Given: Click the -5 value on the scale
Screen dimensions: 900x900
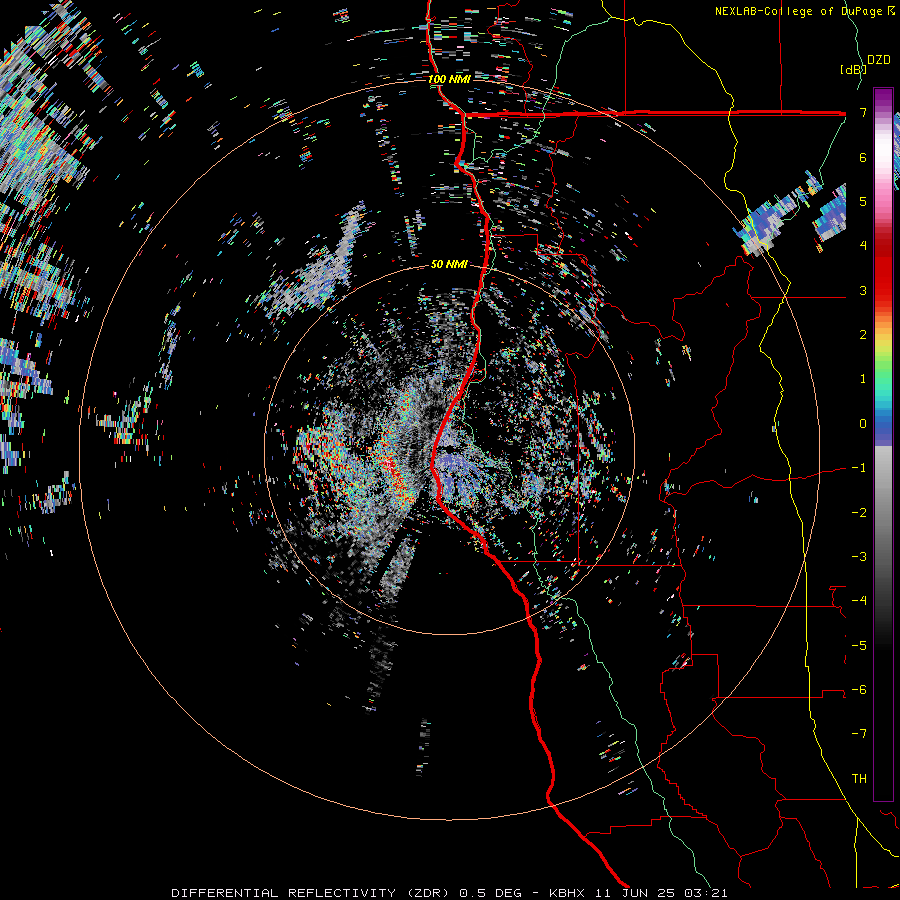Looking at the screenshot, I should pos(859,646).
